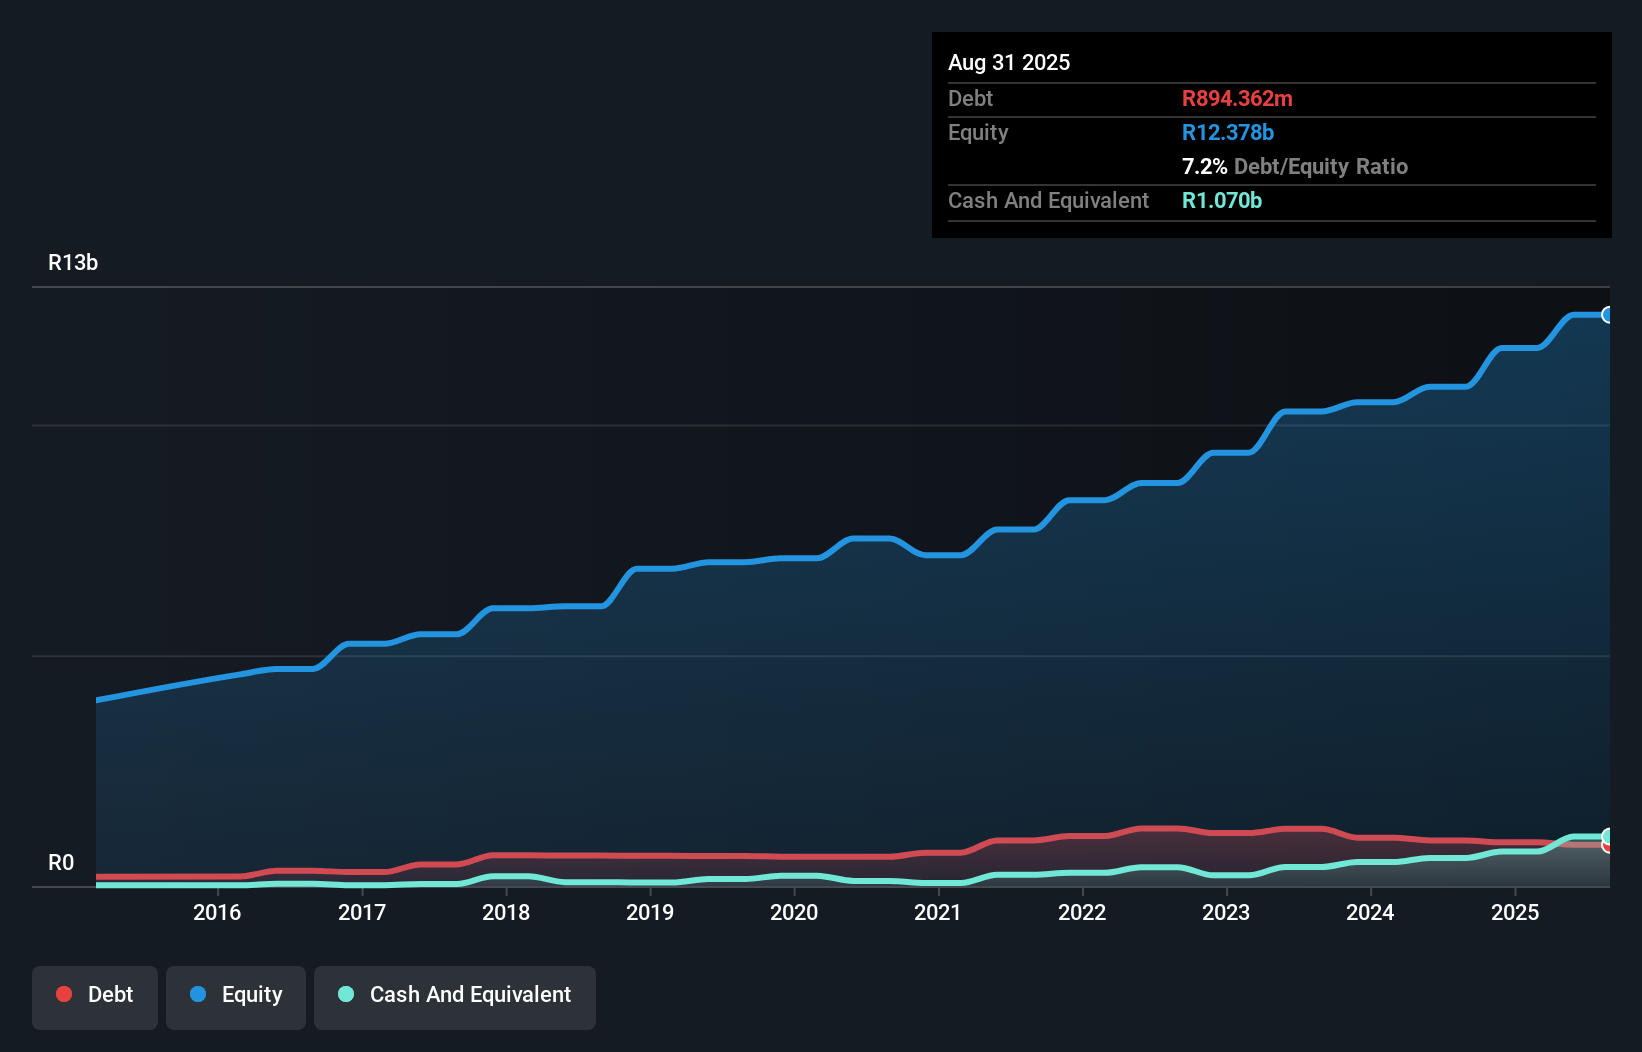
Task: Click the 2024 x-axis label
Action: pyautogui.click(x=1370, y=912)
